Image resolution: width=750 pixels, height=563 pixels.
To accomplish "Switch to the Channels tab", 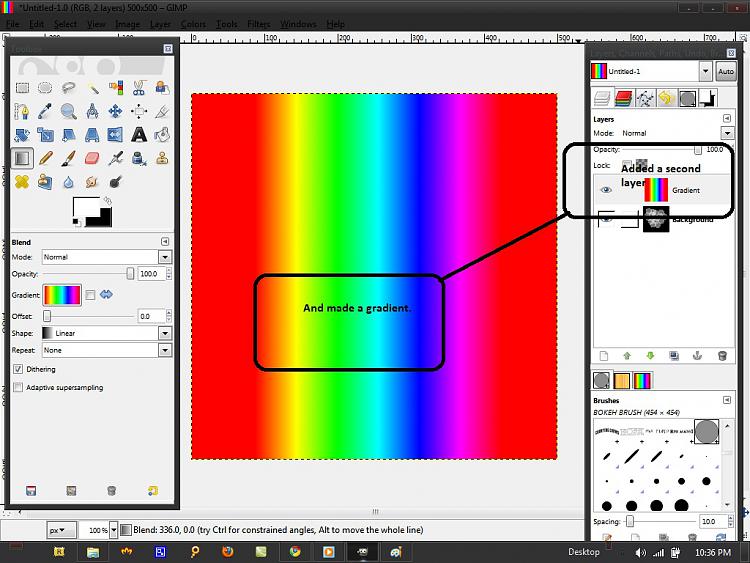I will pos(623,98).
